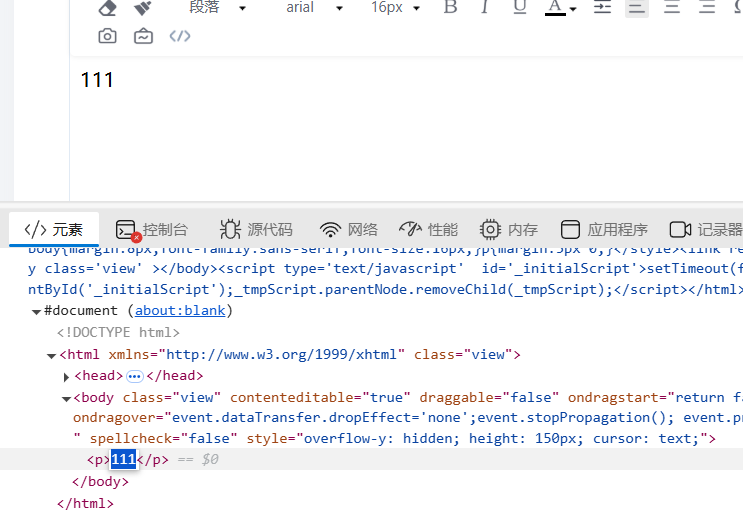The image size is (743, 512).
Task: Click the indent alignment icon
Action: tap(602, 8)
